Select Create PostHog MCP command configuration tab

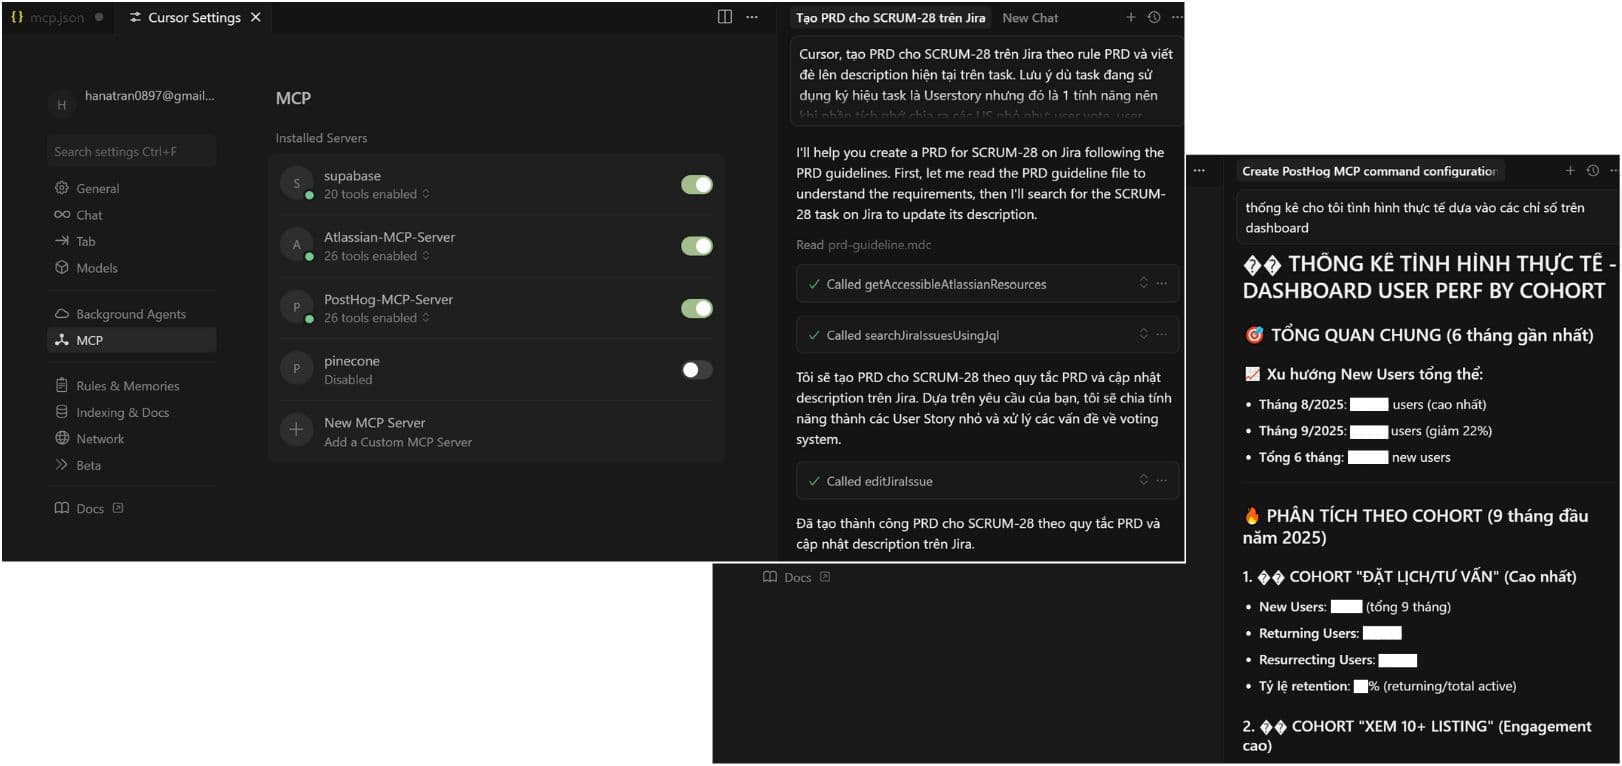click(x=1369, y=171)
